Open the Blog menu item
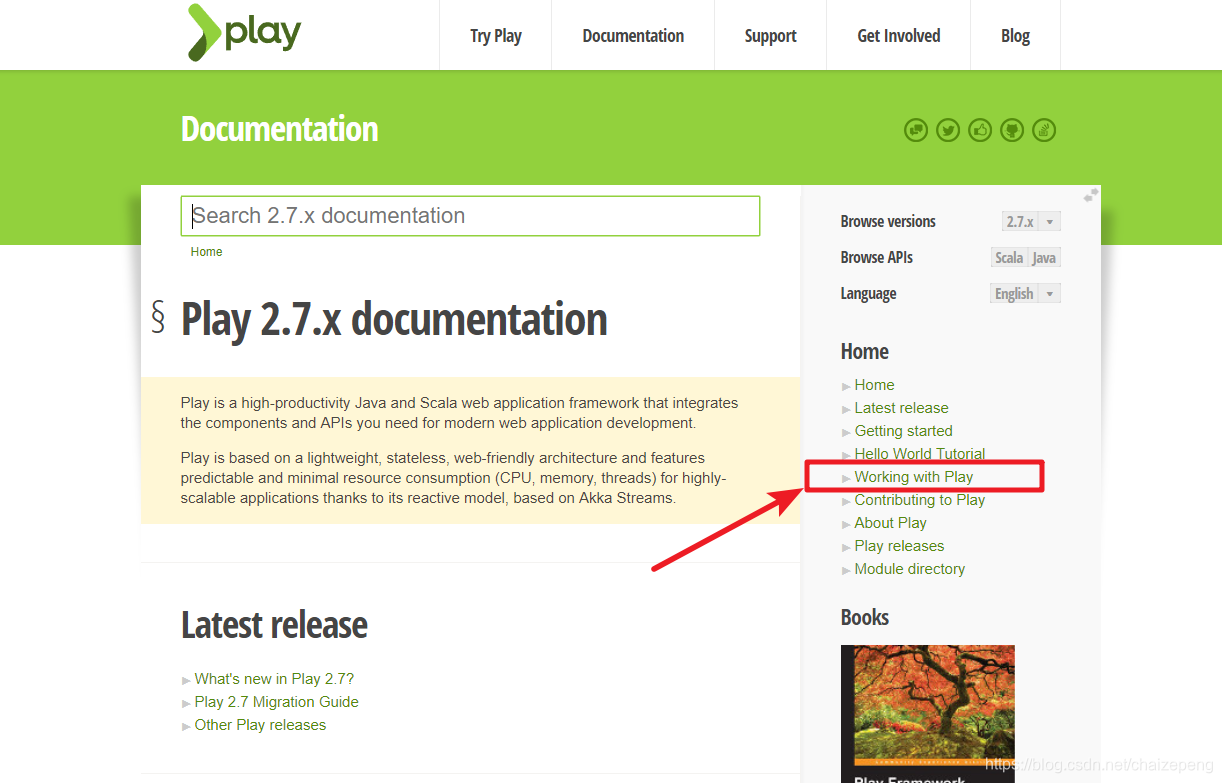Screen dimensions: 1222x783 click(x=1015, y=35)
